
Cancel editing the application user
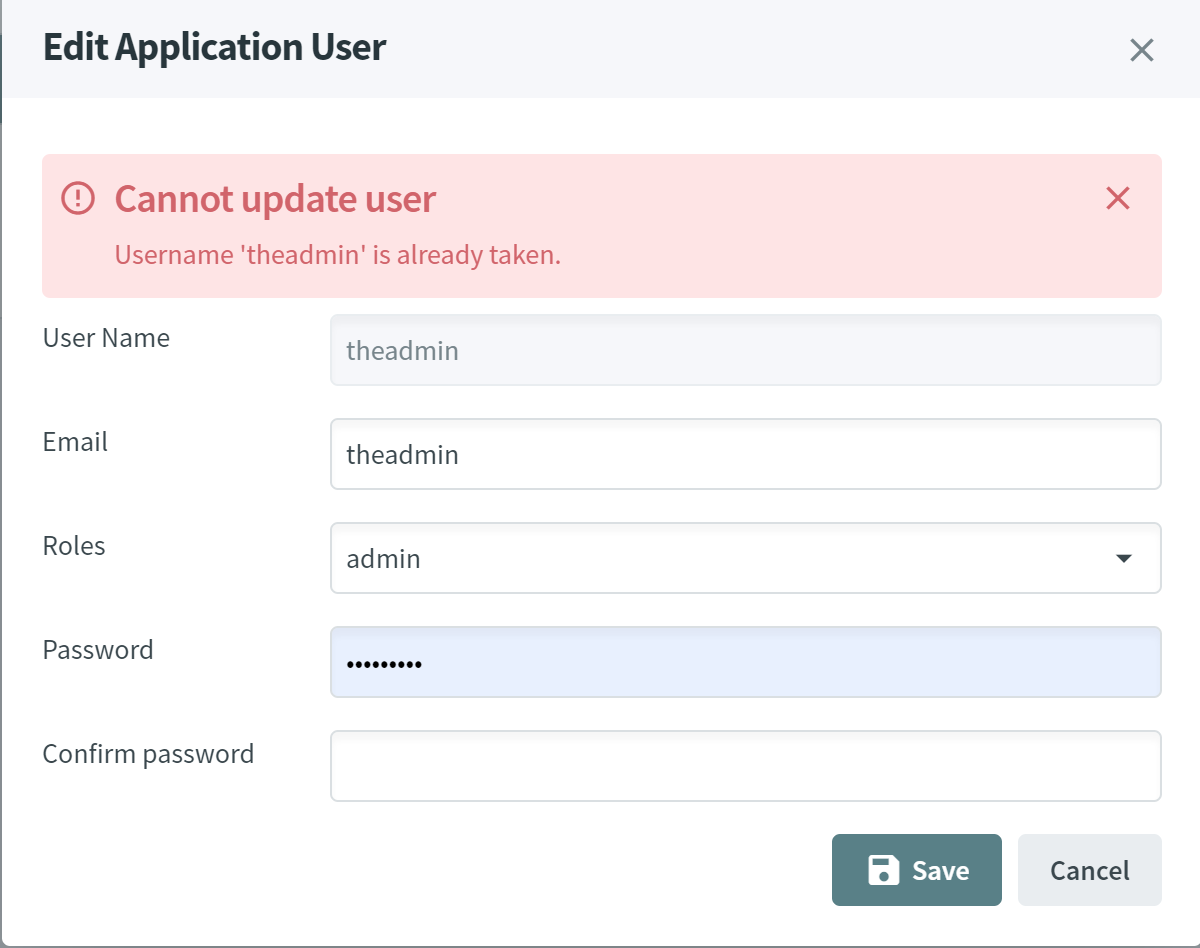(x=1090, y=870)
